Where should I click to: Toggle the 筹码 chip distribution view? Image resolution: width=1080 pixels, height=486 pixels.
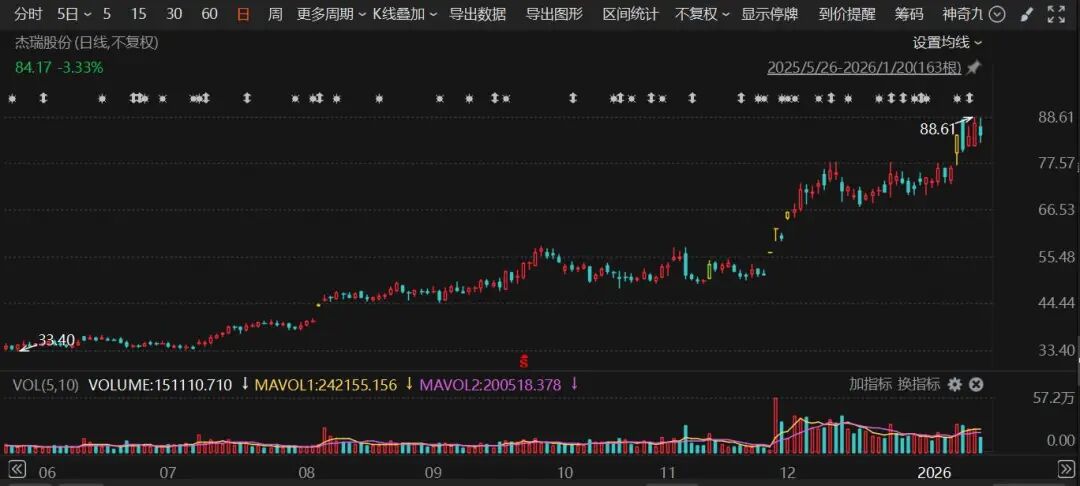(x=909, y=14)
